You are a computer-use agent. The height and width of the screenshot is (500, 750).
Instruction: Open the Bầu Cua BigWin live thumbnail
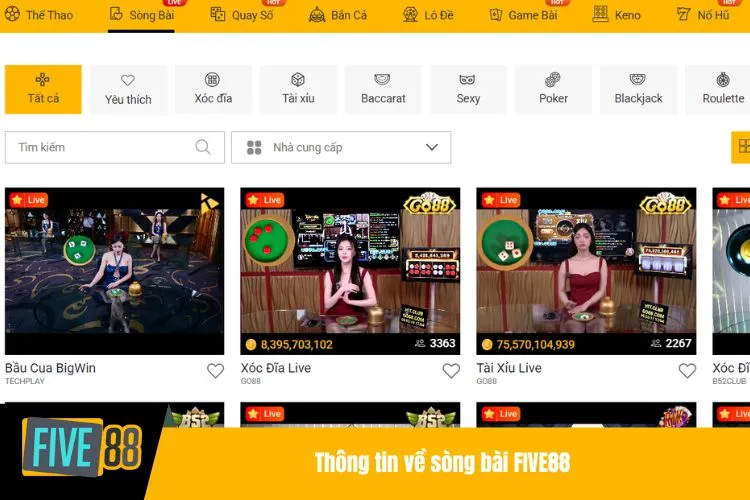click(114, 271)
